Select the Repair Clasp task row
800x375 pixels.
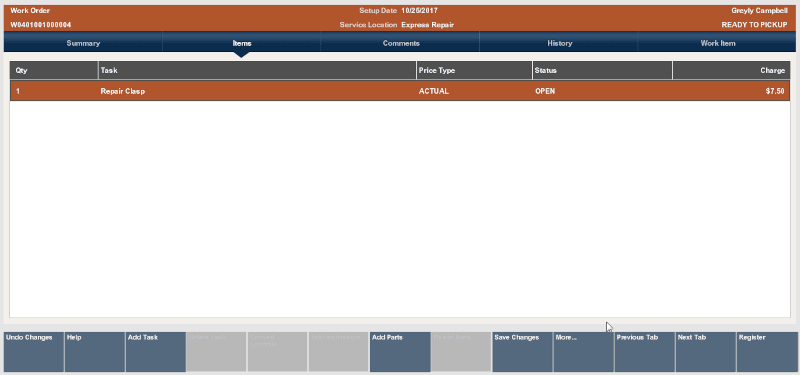click(x=400, y=91)
